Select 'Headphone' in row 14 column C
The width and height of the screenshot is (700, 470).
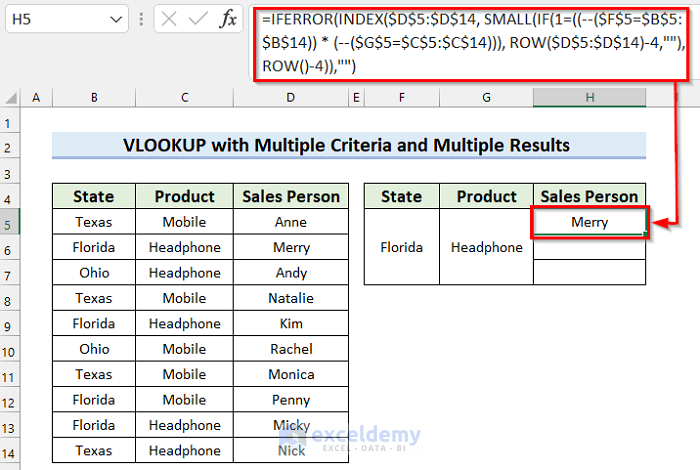pyautogui.click(x=184, y=450)
